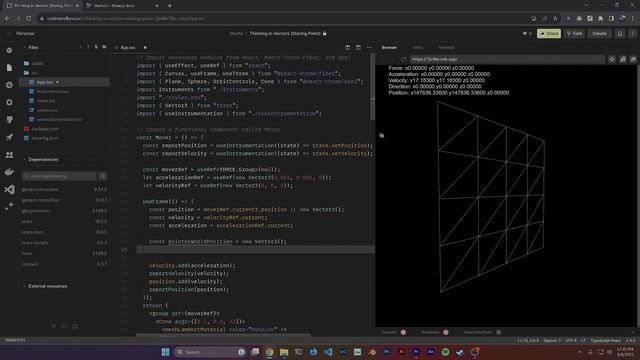Viewport: 640px width, 360px height.
Task: Open the sparkle AI icon in sidebar
Action: click(9, 207)
